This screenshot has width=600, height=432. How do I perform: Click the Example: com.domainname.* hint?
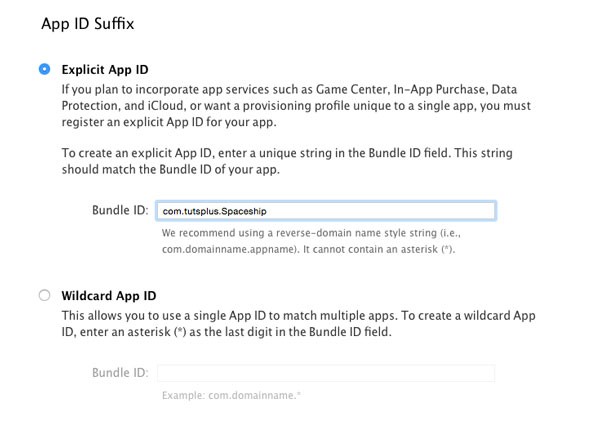point(231,395)
